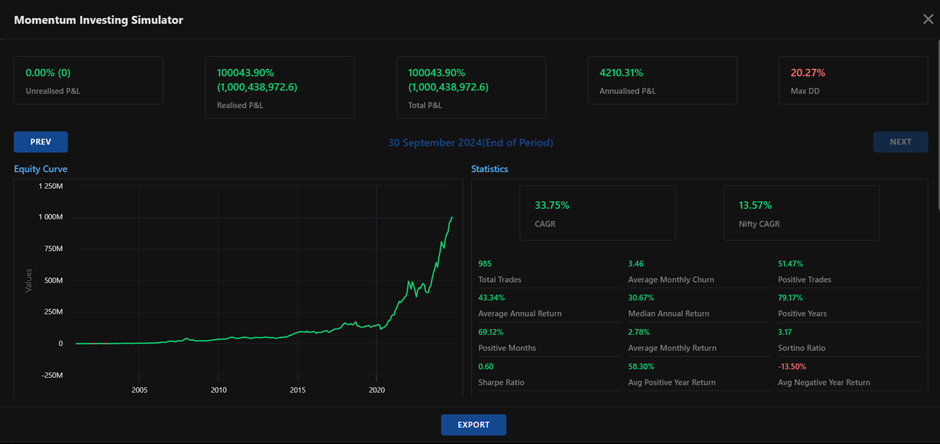
Task: Click the 30 September 2024 period label
Action: (x=470, y=142)
